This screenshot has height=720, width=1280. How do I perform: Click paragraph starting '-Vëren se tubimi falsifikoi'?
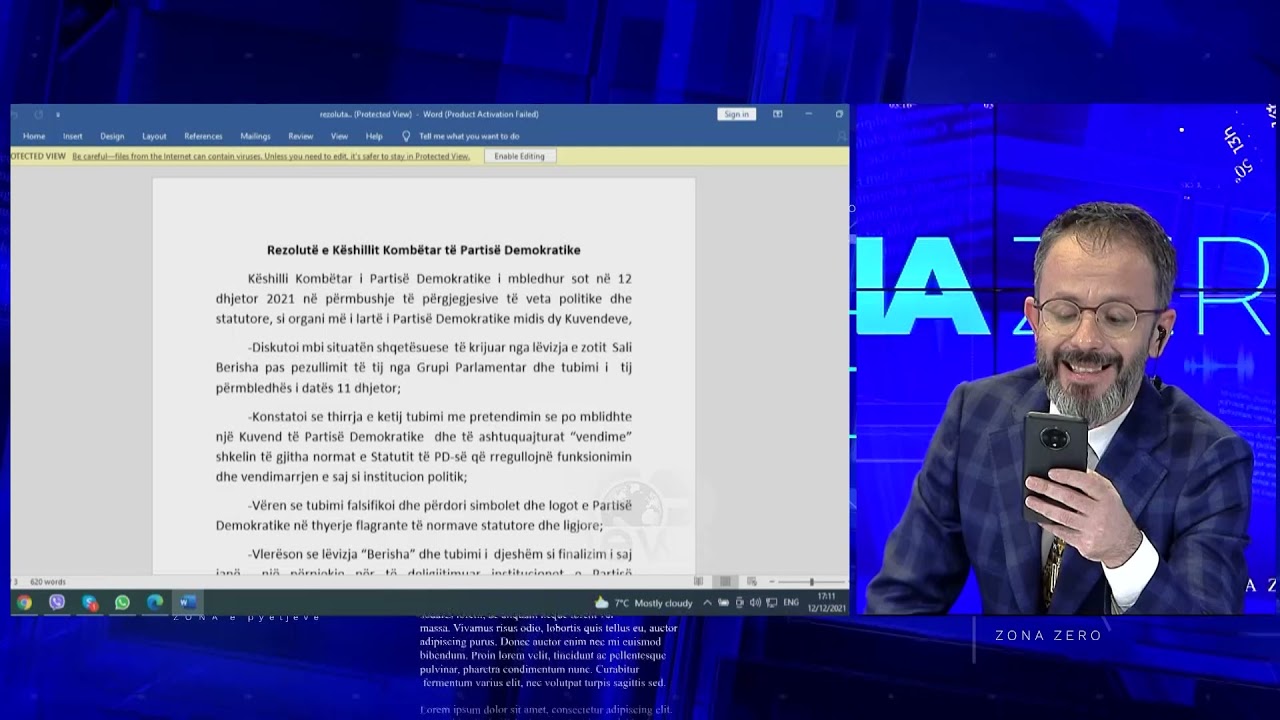pos(424,515)
